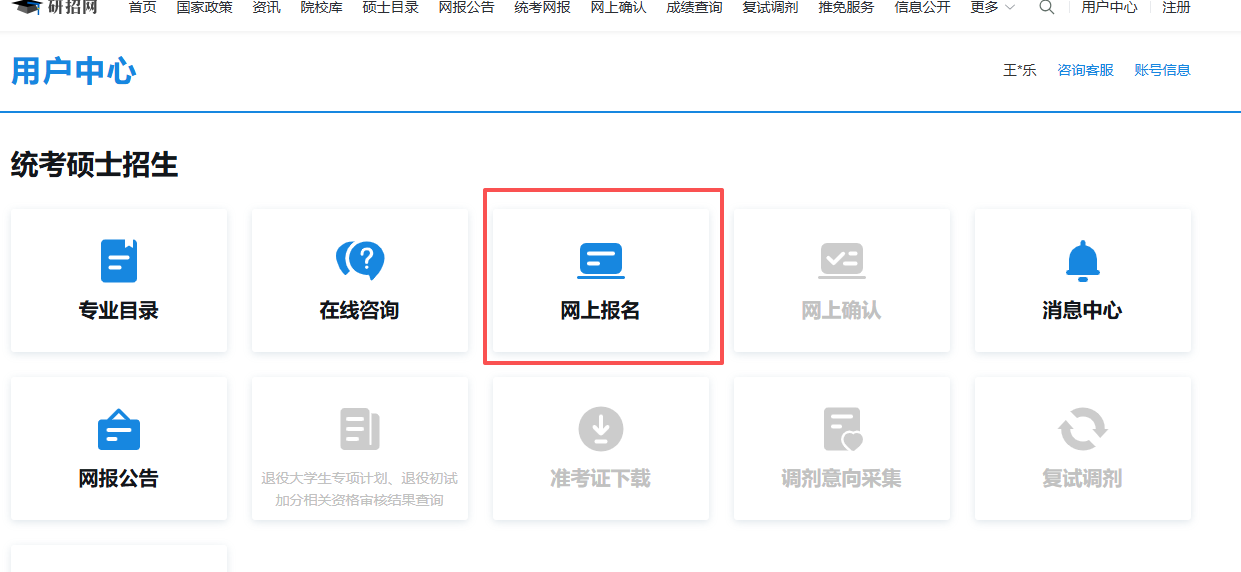
Task: Click the 调剂意向采集 icon
Action: pos(842,430)
